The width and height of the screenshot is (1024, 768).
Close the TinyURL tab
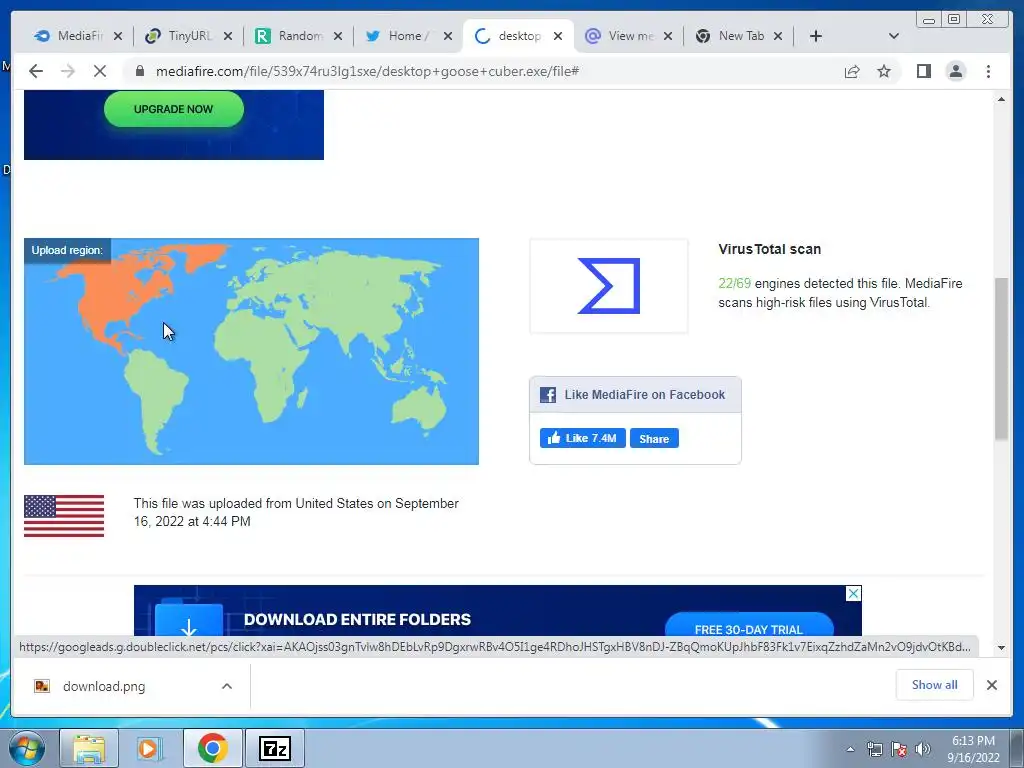(228, 37)
